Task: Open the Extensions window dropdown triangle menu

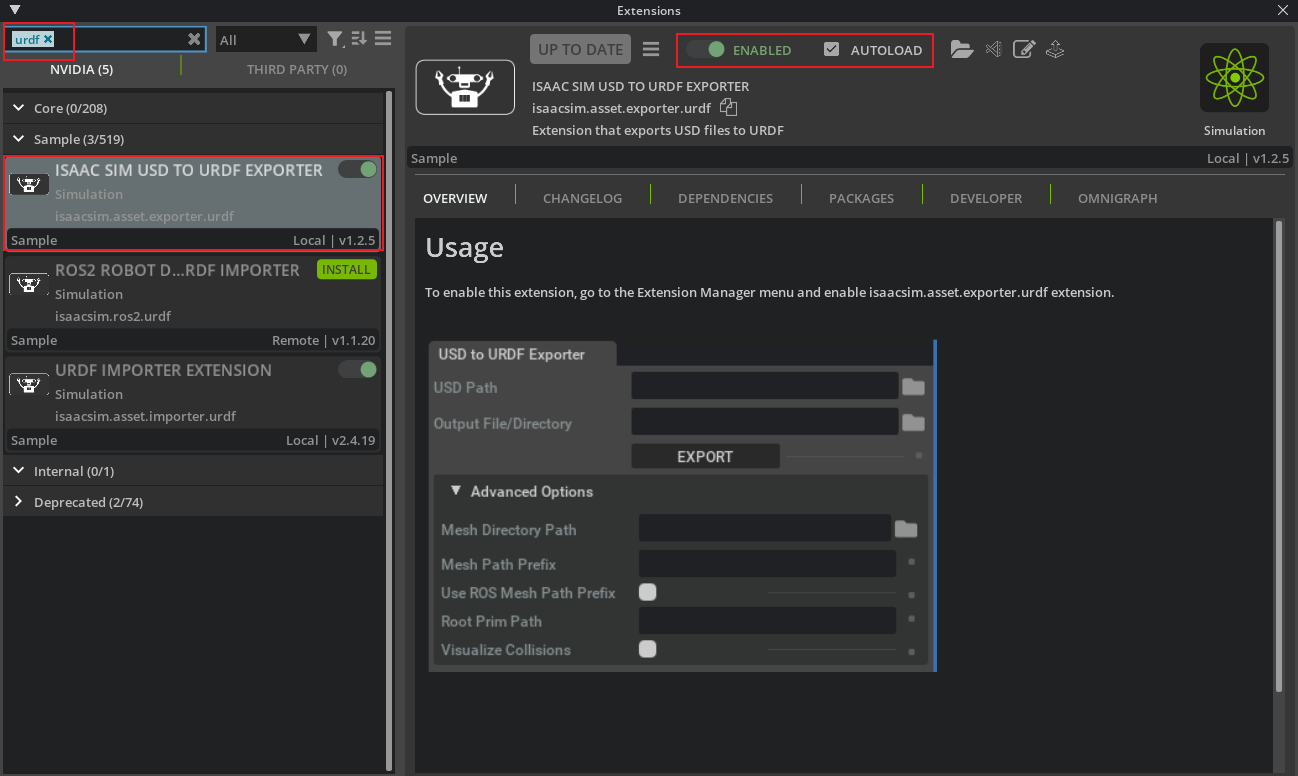Action: coord(14,10)
